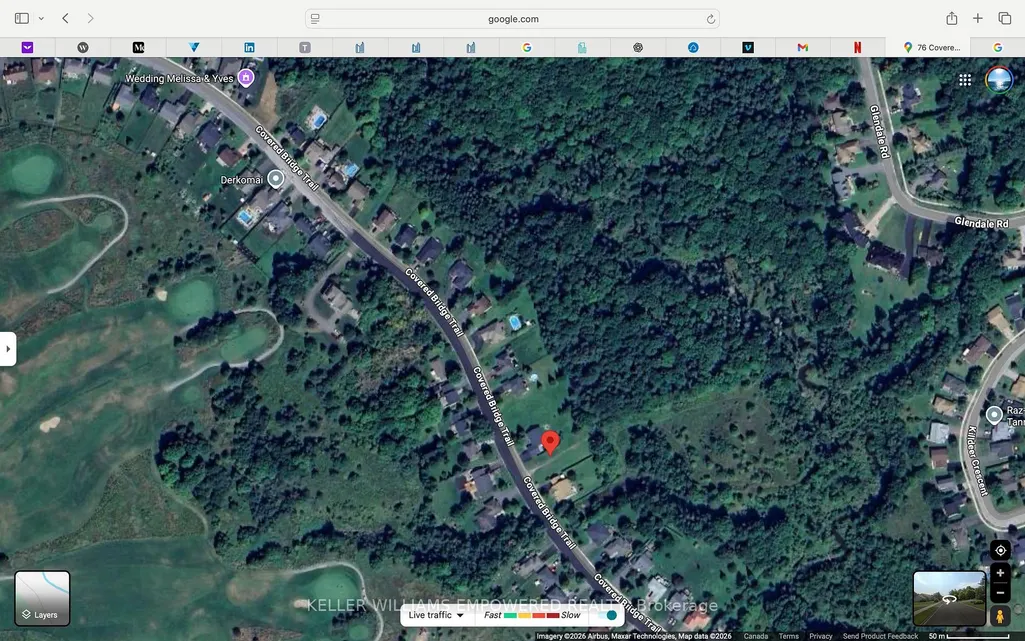
Task: Click the dark red Slow traffic color
Action: click(552, 615)
